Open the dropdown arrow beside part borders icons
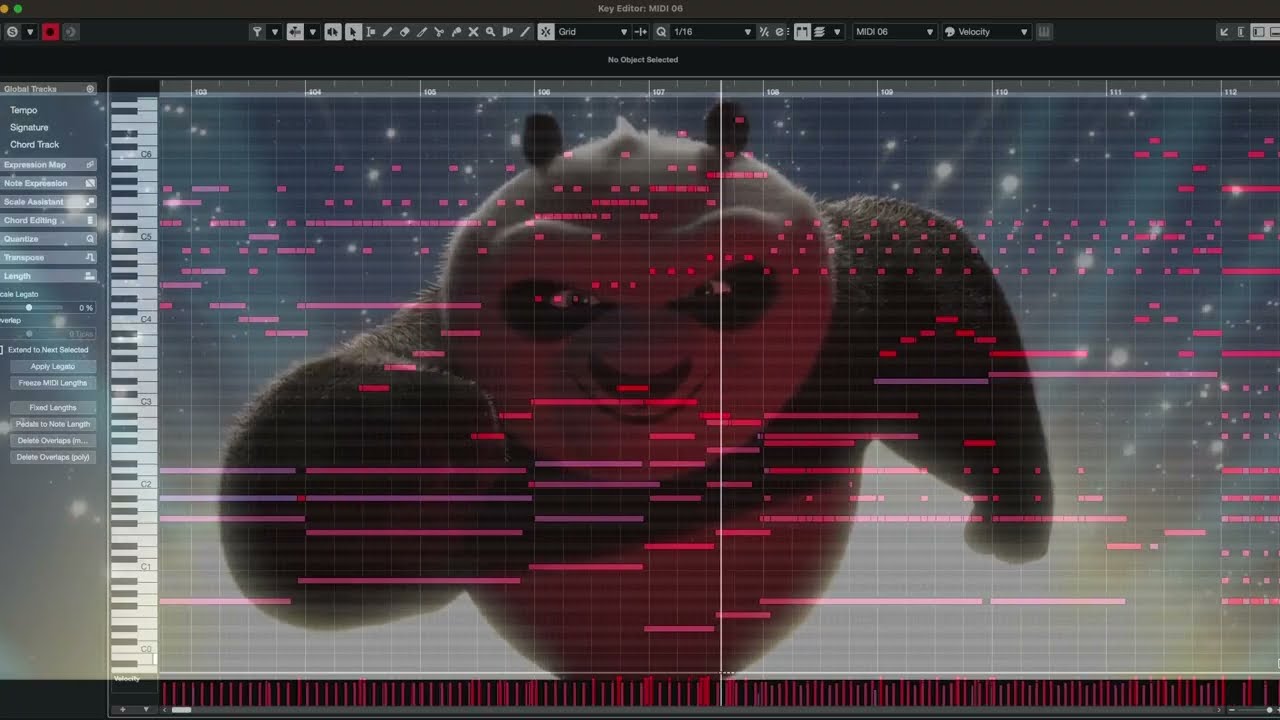 837,32
